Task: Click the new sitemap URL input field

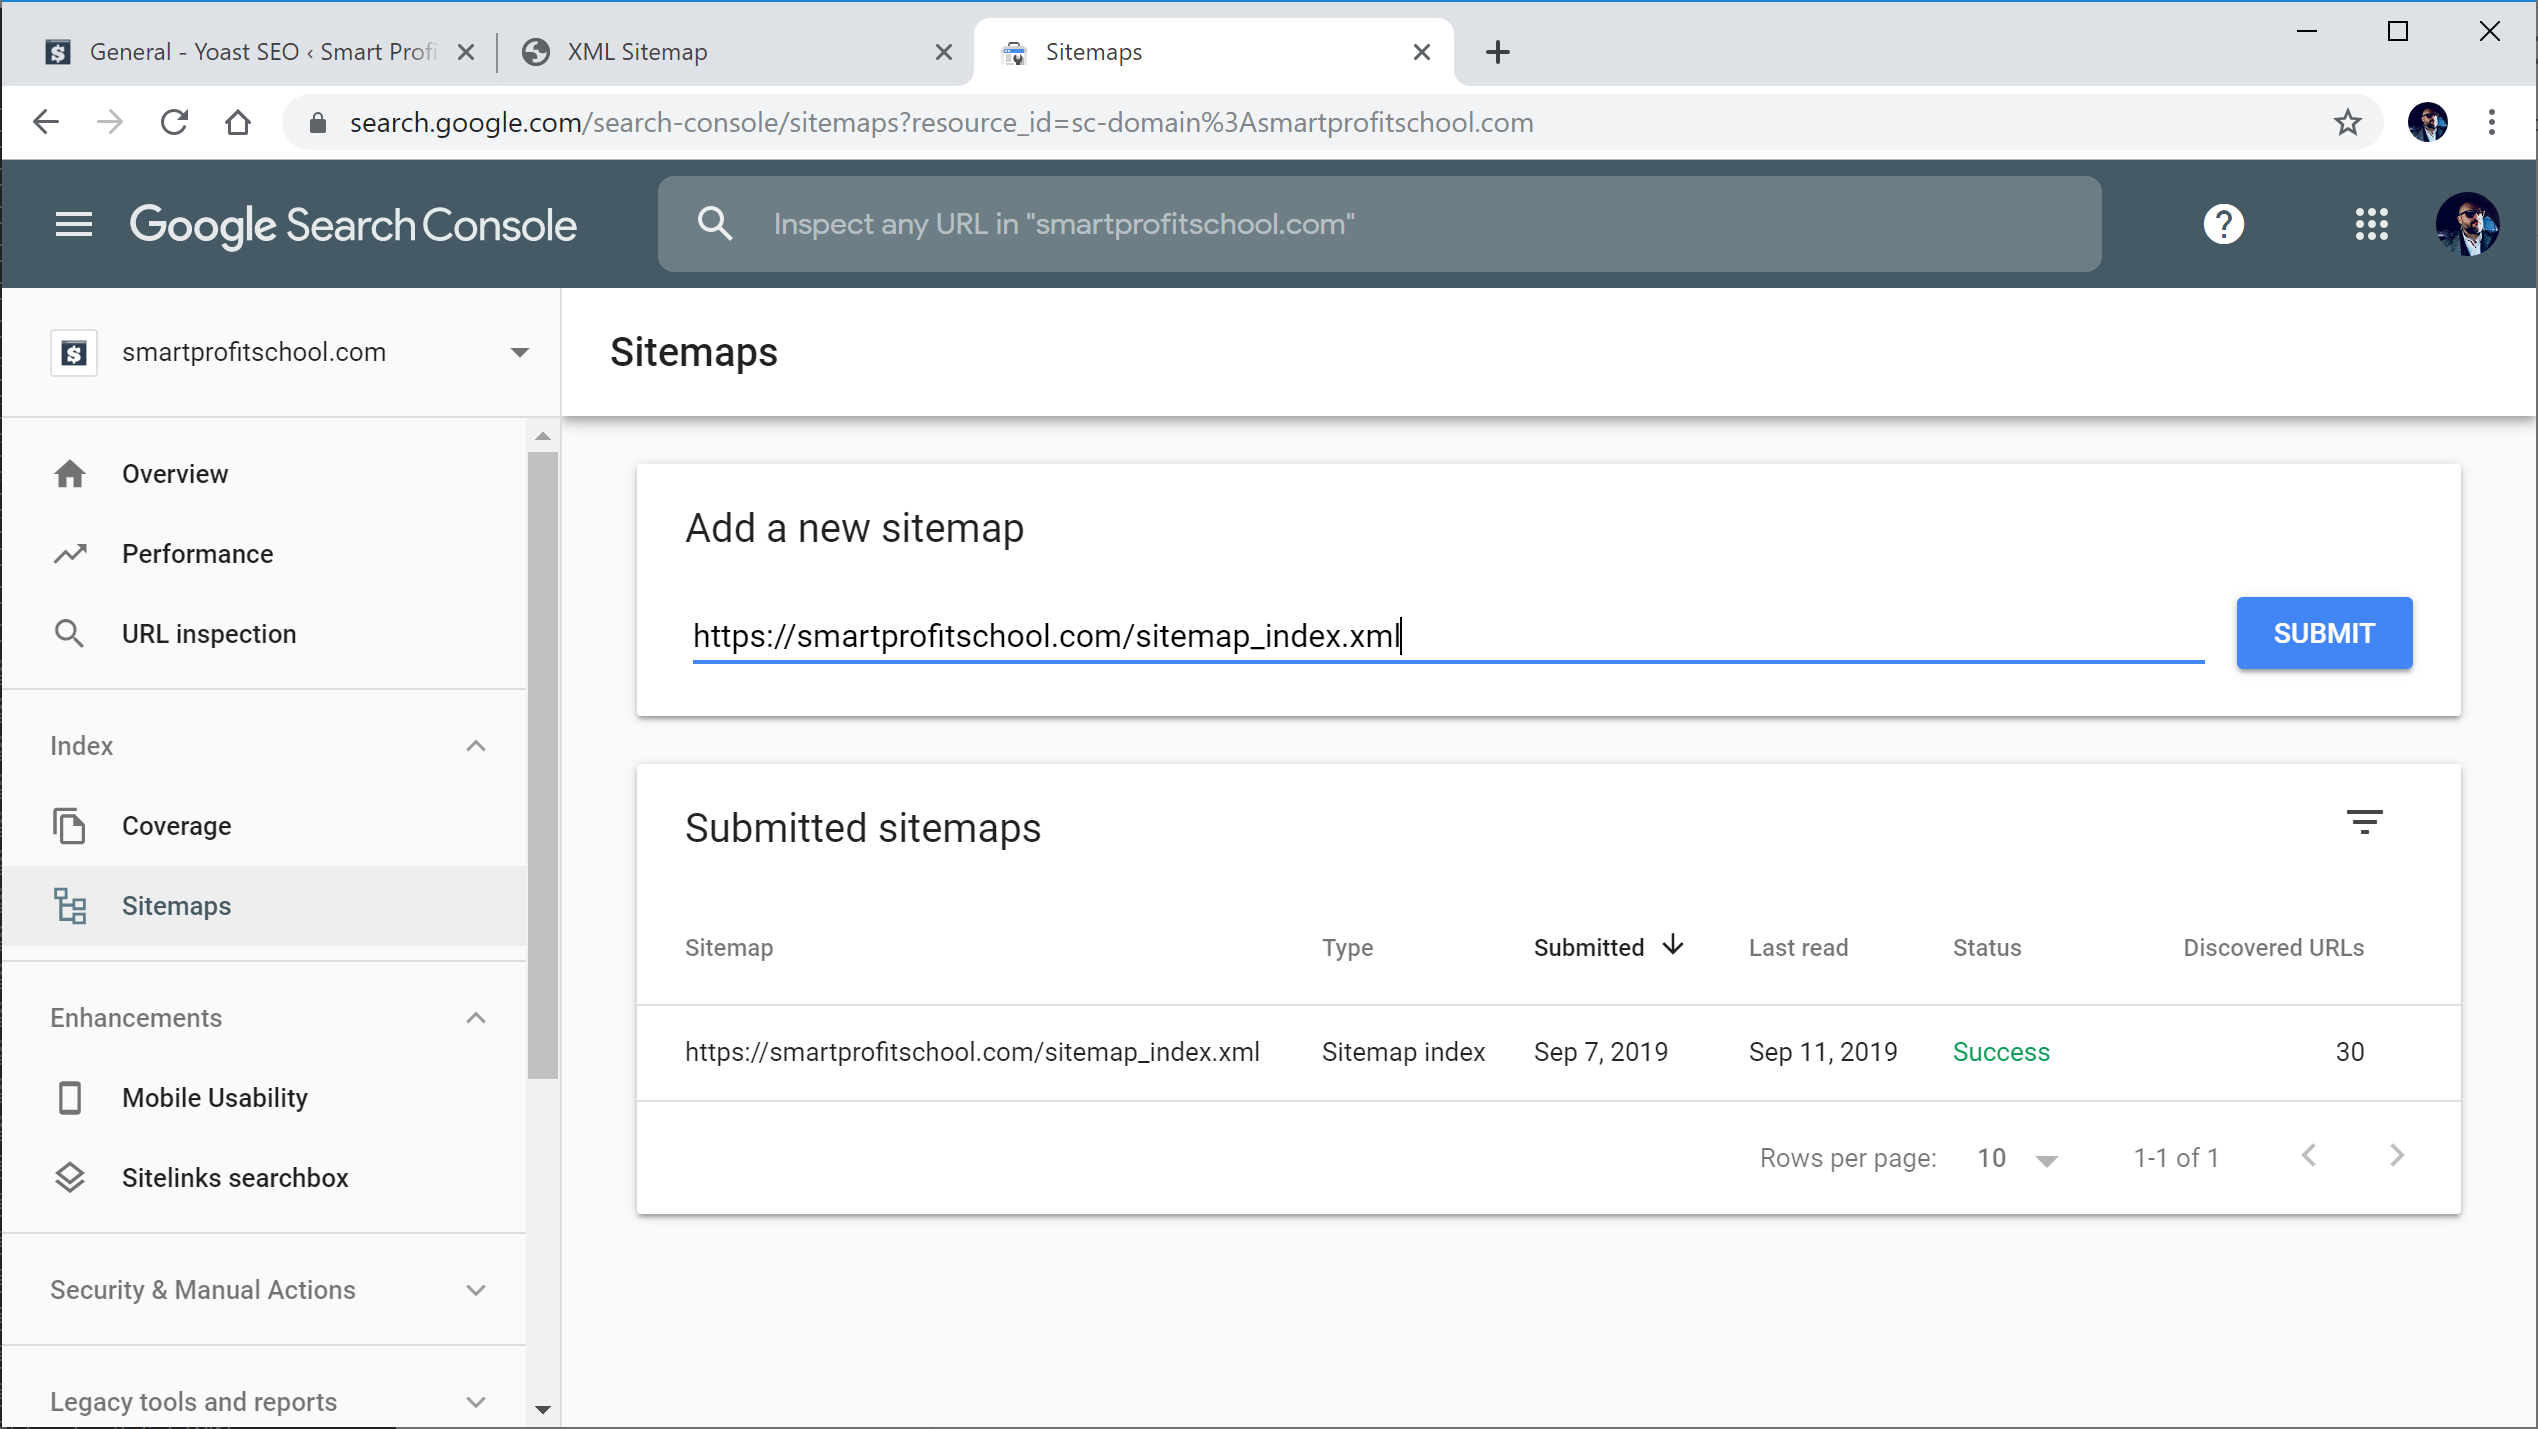Action: (1448, 636)
